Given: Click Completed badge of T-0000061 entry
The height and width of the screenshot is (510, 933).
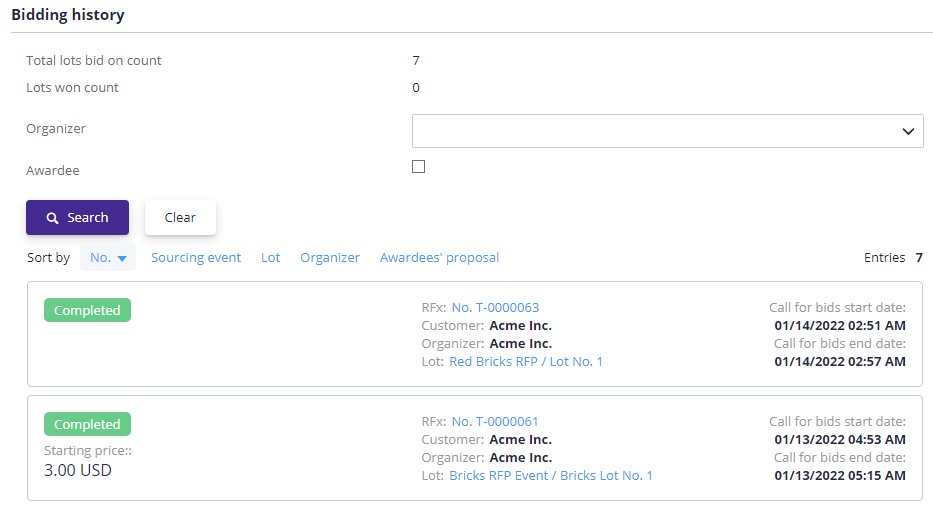Looking at the screenshot, I should click(x=87, y=424).
